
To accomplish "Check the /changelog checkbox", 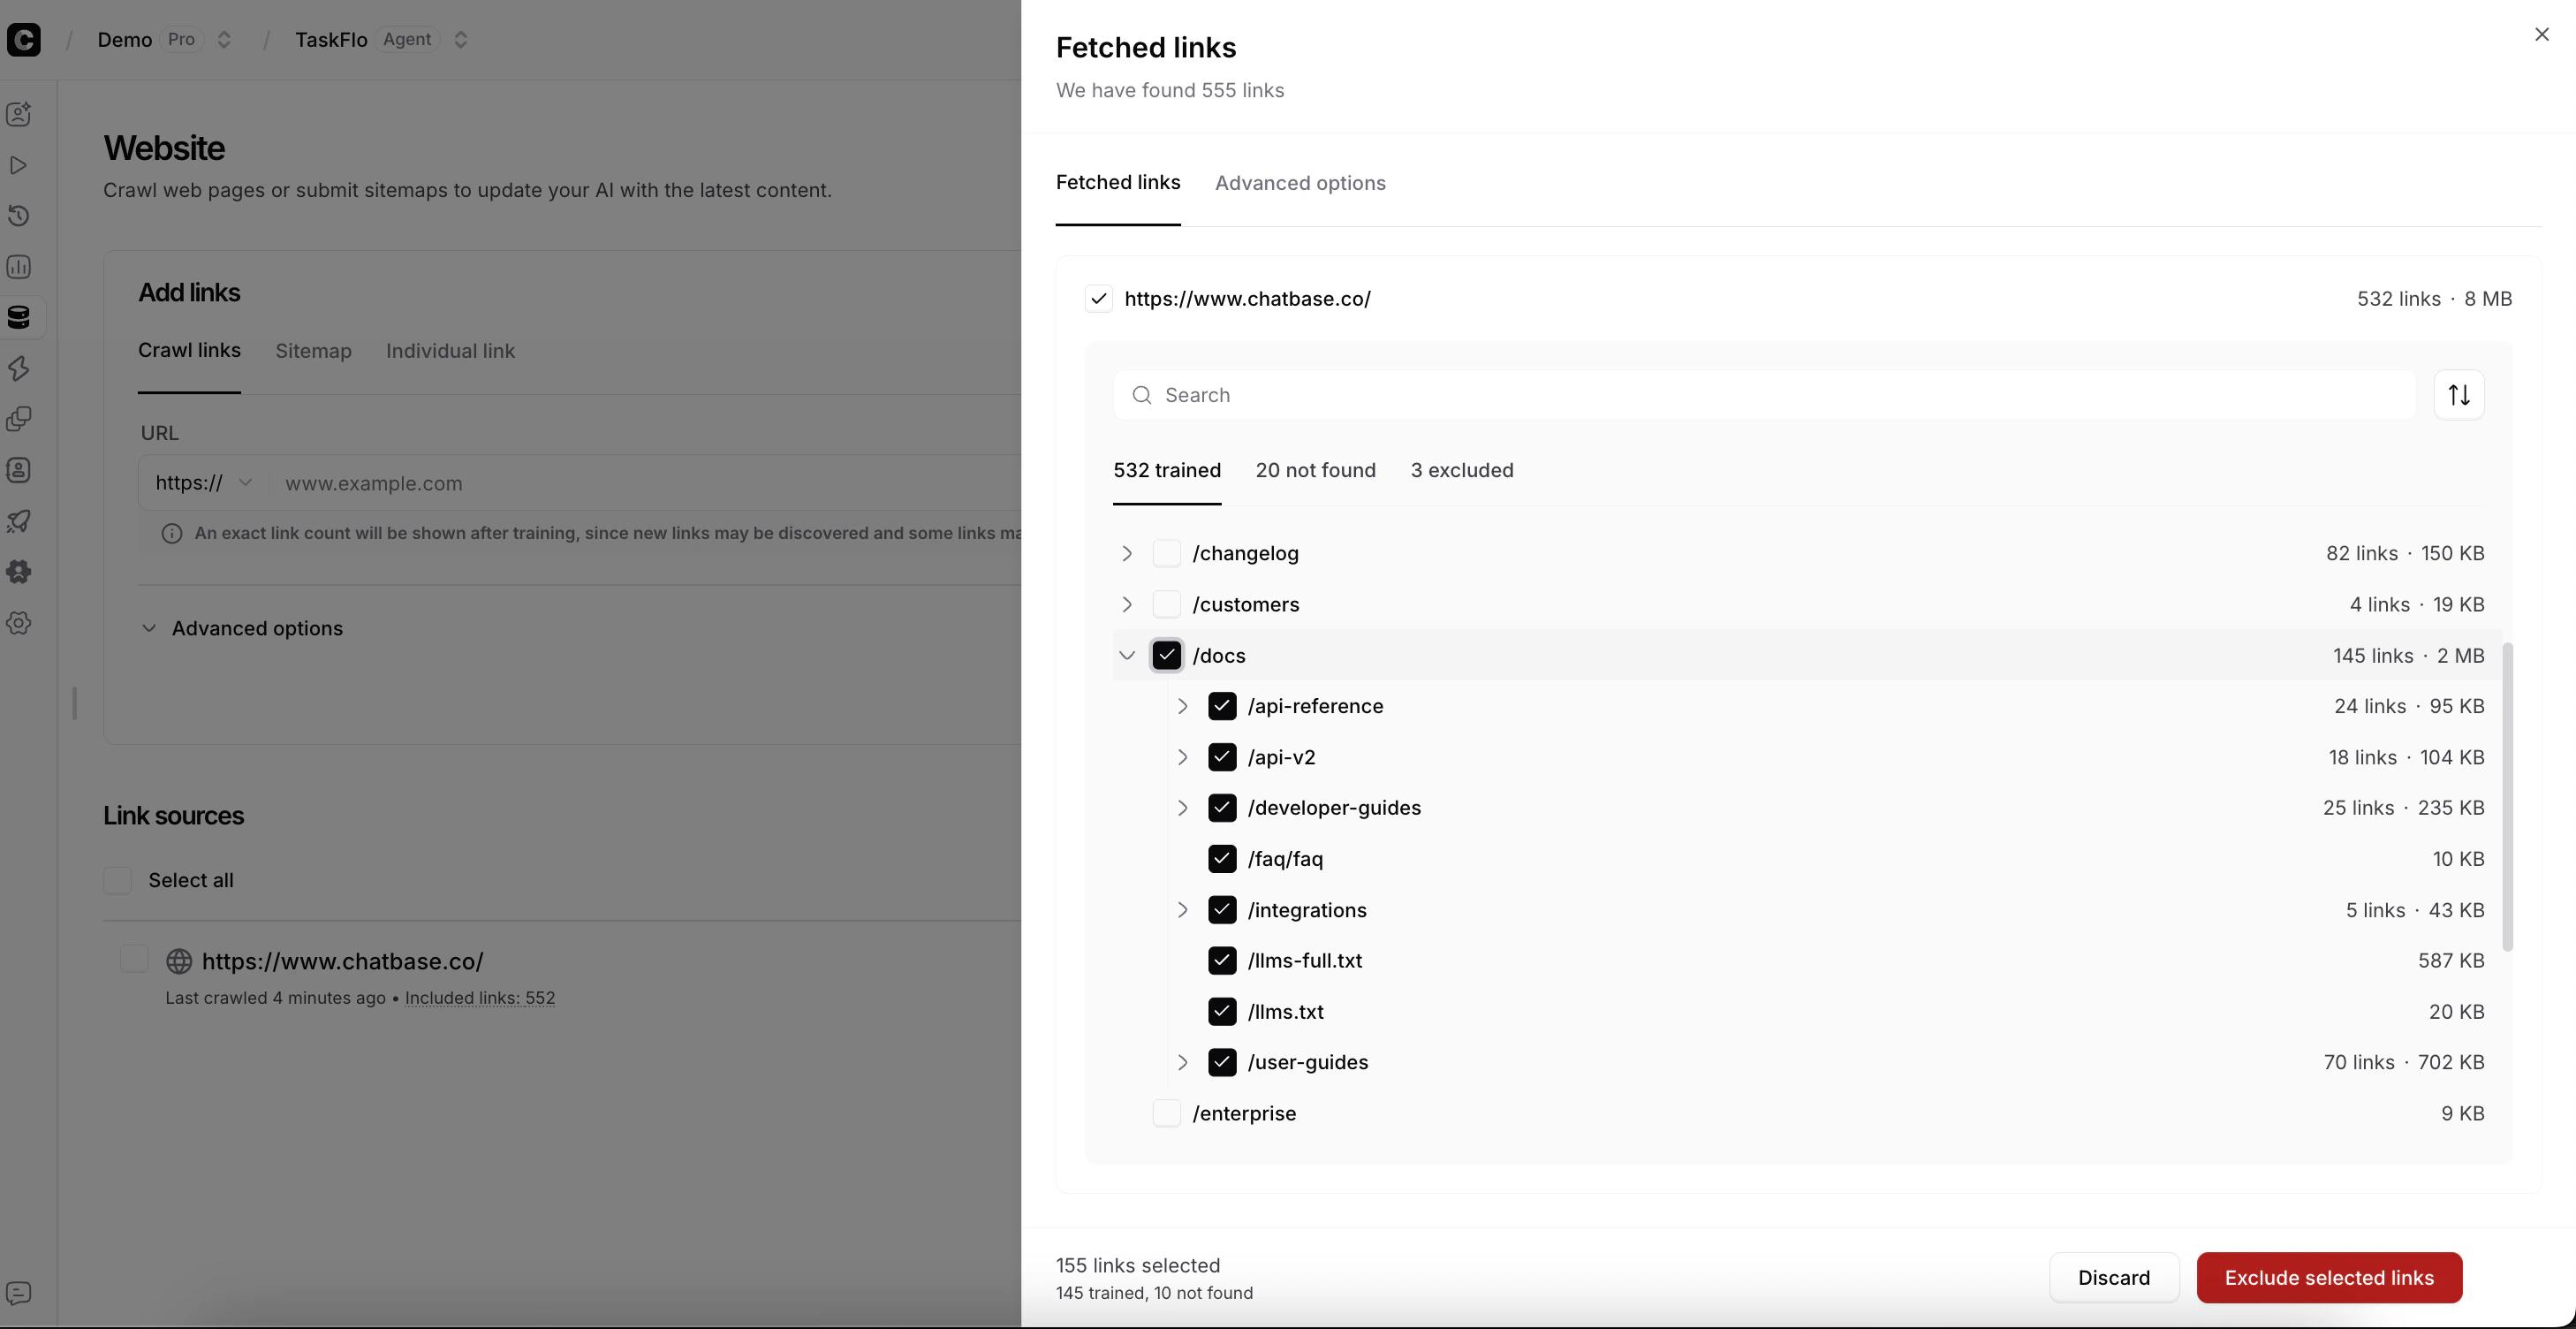I will click(1167, 553).
